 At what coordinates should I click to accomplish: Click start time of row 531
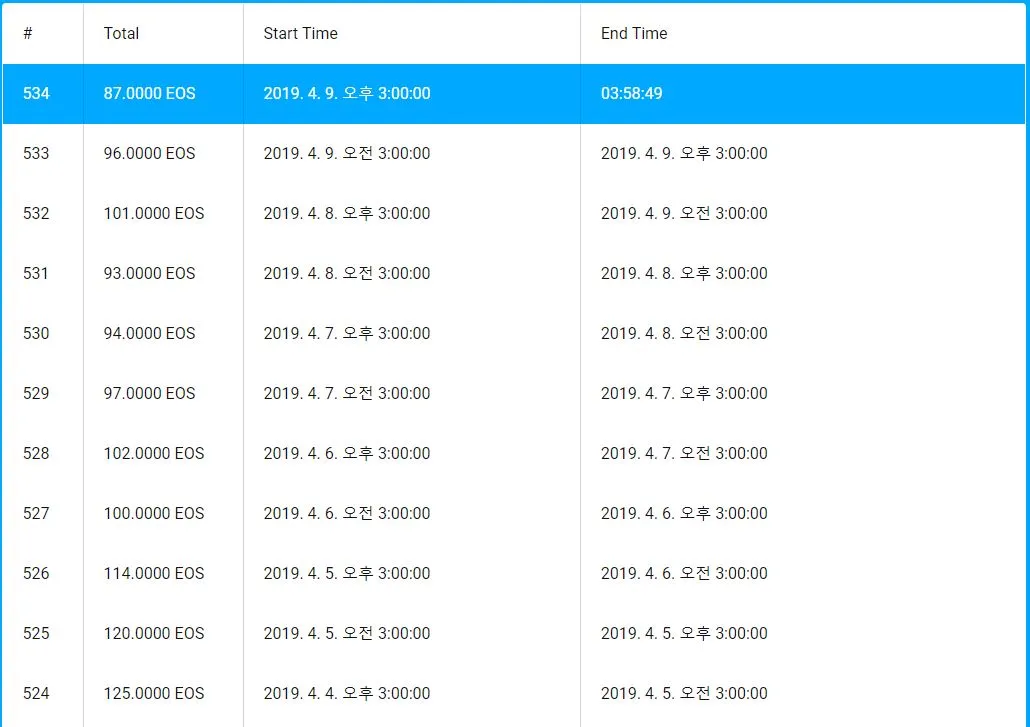click(347, 273)
